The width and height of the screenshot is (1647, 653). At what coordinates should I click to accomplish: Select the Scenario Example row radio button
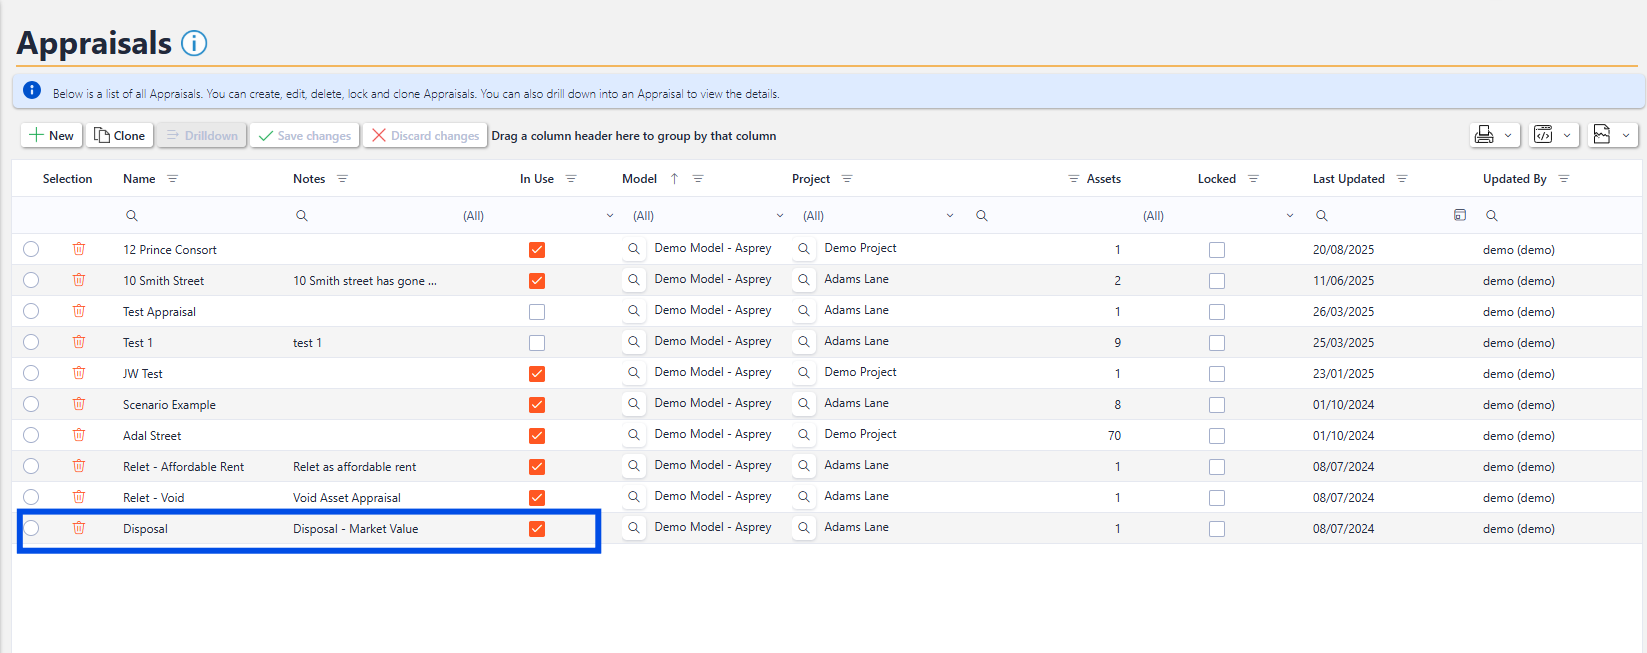pyautogui.click(x=31, y=404)
